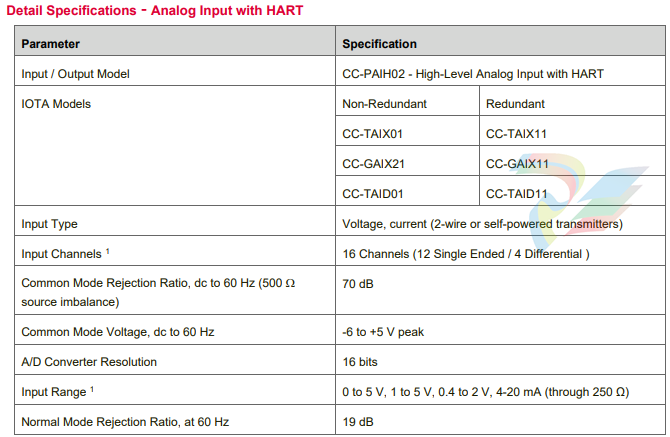Viewport: 670px width, 437px height.
Task: Select the '70 dB' specification value
Action: click(x=357, y=284)
